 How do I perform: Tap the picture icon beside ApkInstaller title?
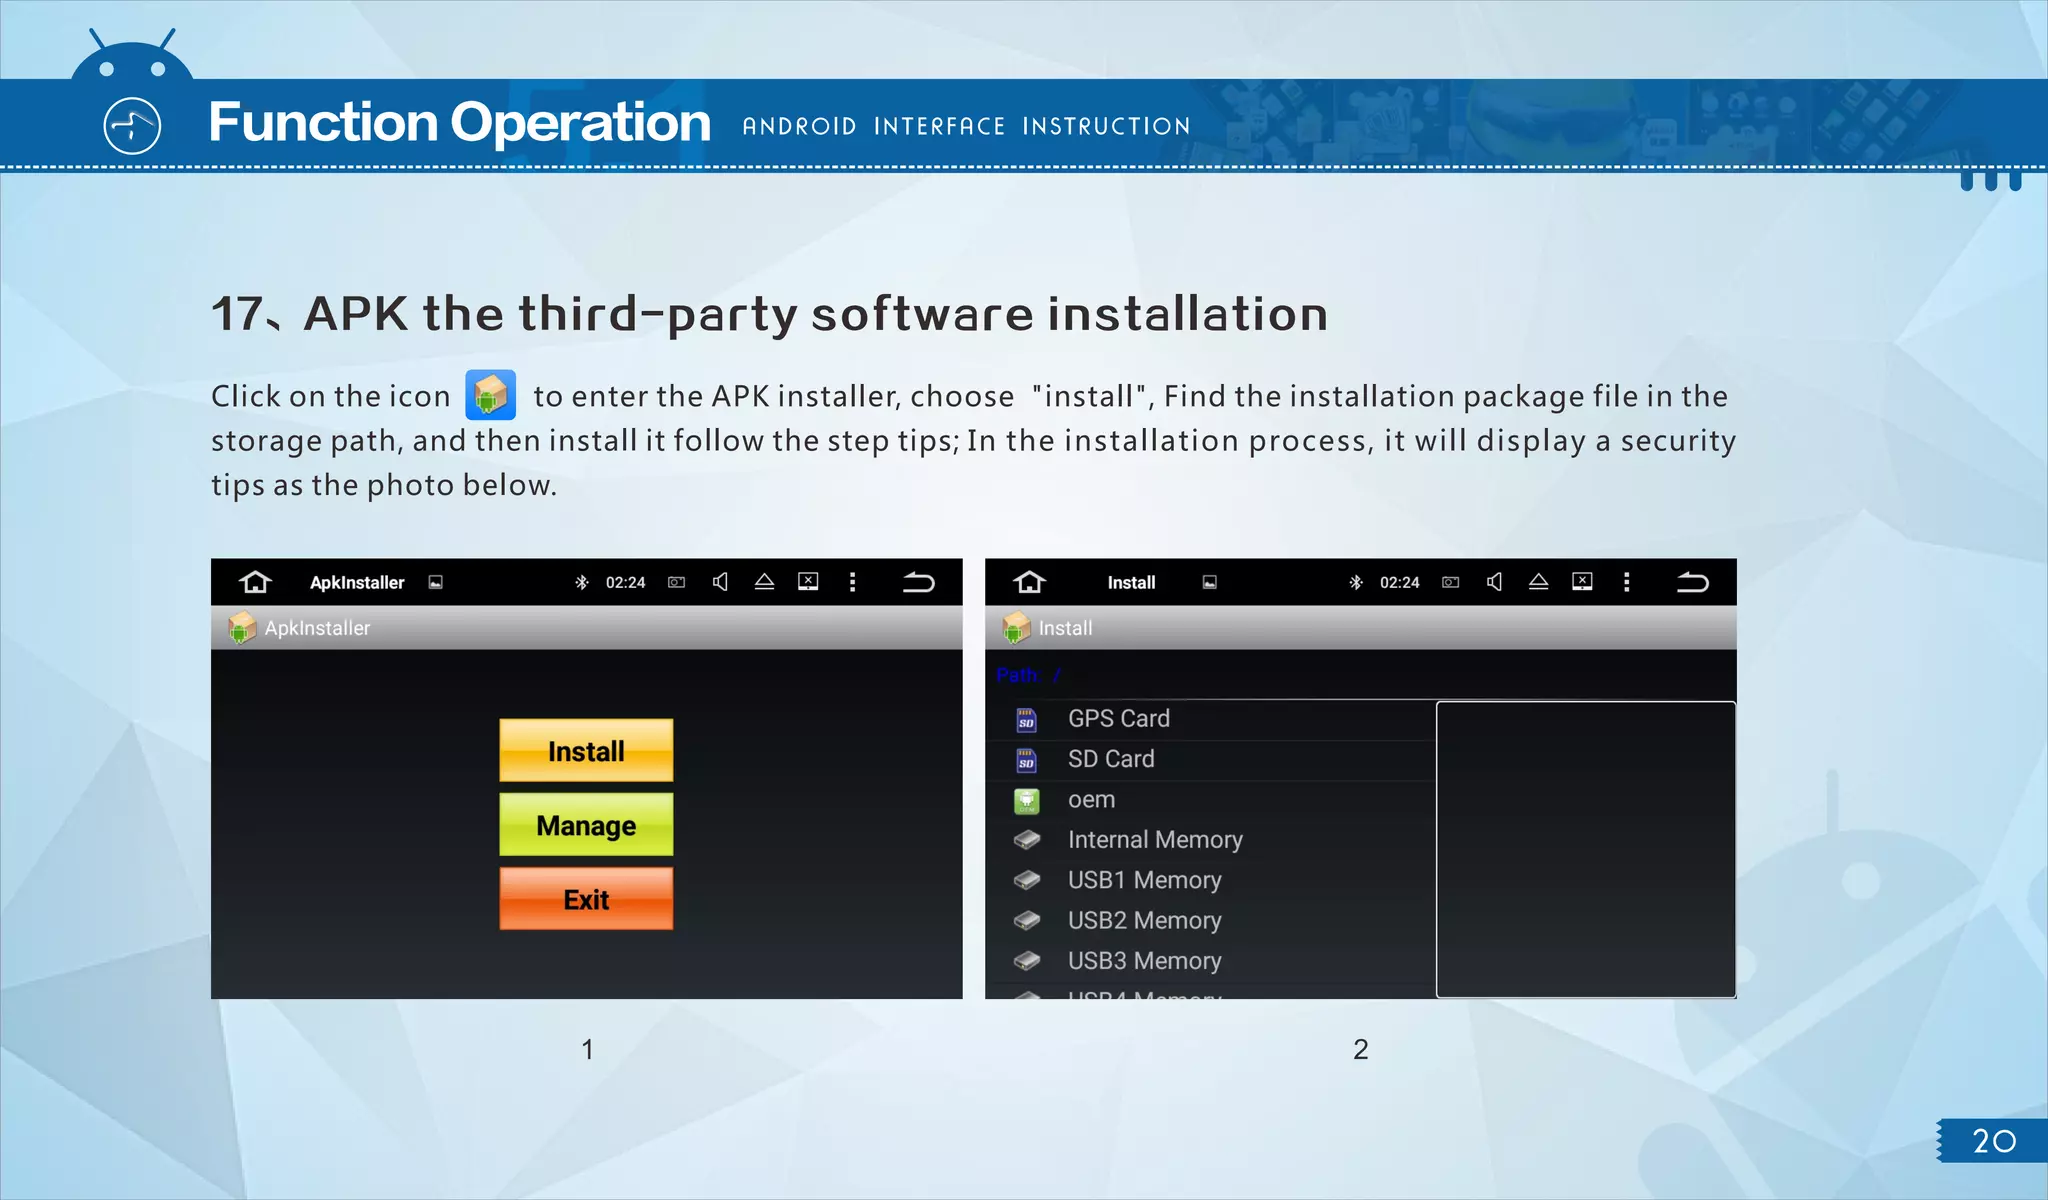click(436, 582)
